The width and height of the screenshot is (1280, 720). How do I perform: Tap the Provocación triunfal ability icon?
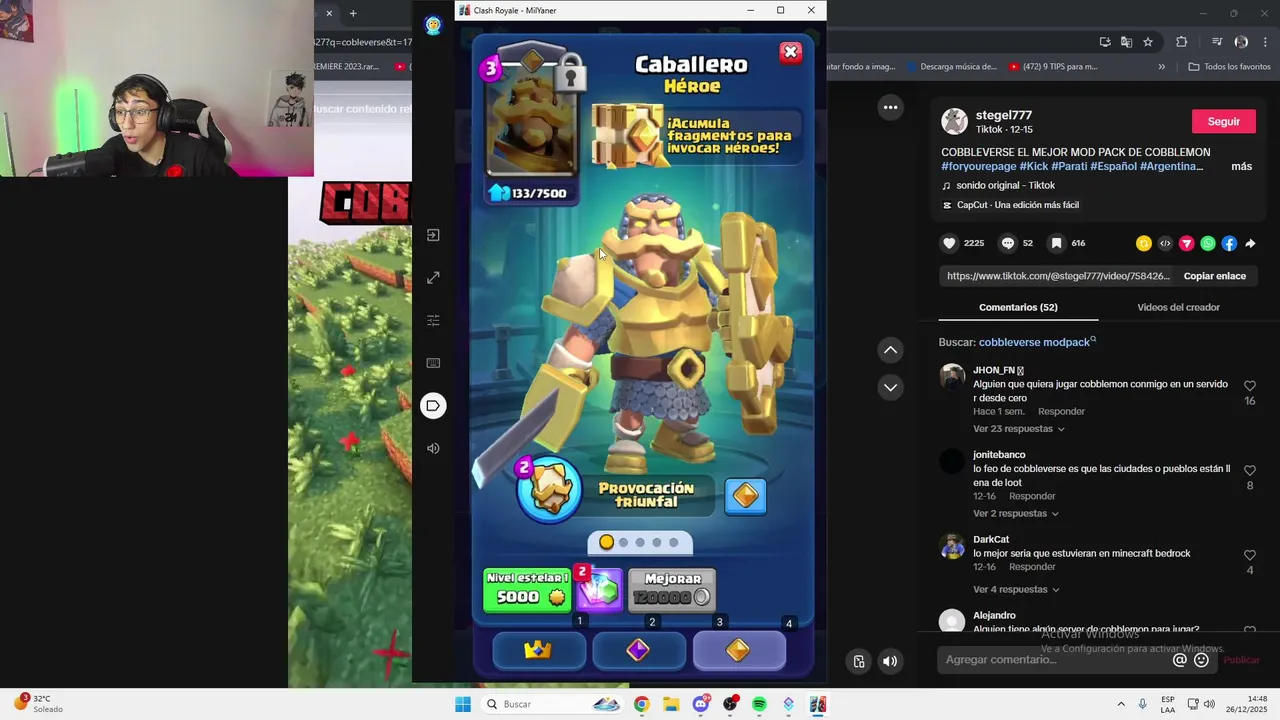pyautogui.click(x=549, y=489)
